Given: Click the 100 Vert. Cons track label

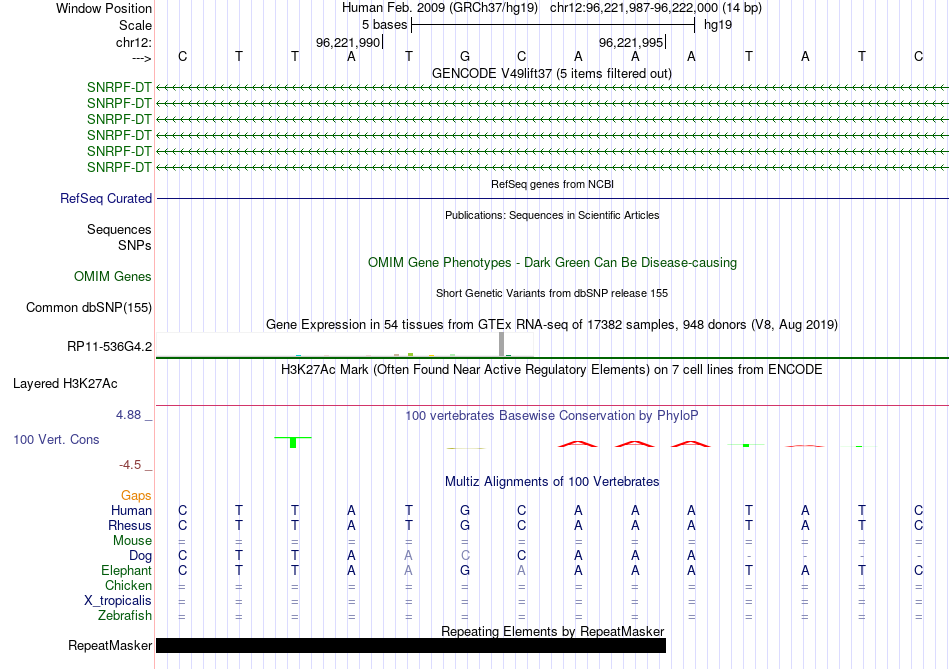Looking at the screenshot, I should [x=56, y=439].
